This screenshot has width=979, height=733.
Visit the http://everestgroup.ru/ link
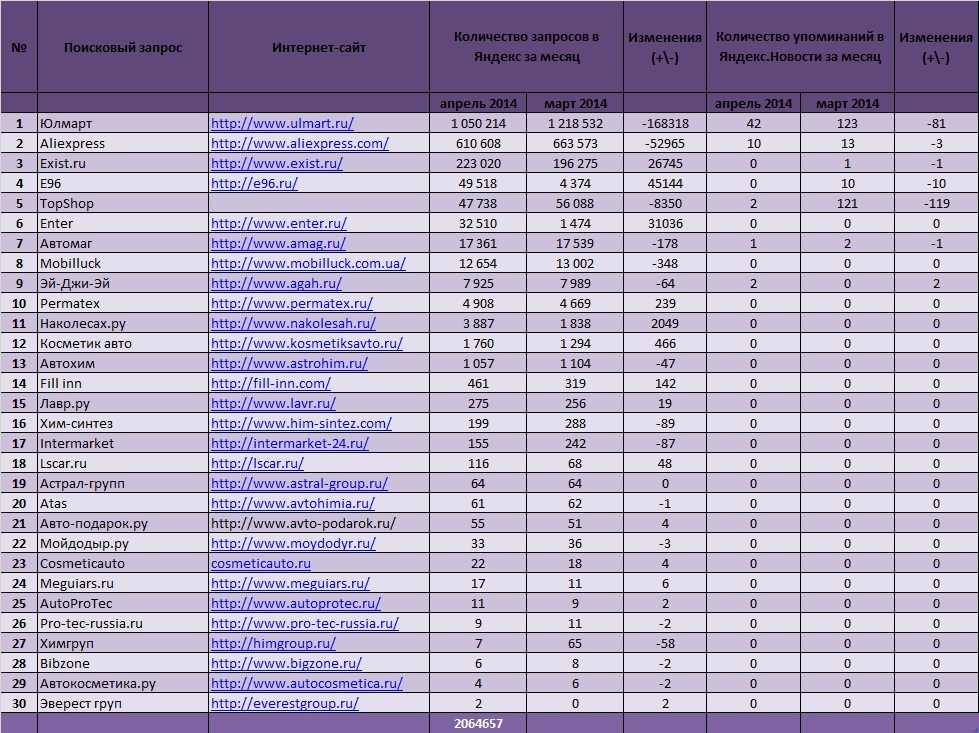(285, 703)
